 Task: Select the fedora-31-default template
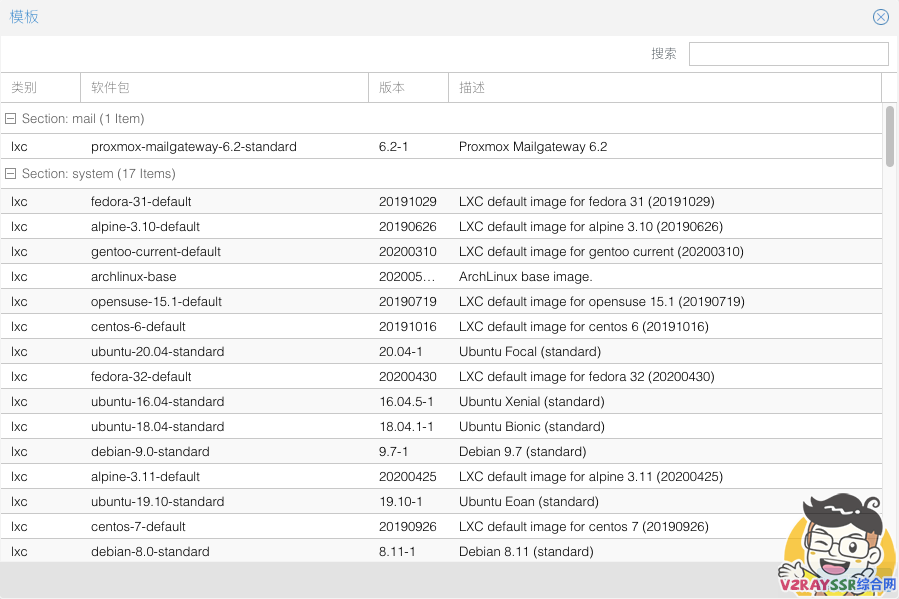[x=141, y=202]
